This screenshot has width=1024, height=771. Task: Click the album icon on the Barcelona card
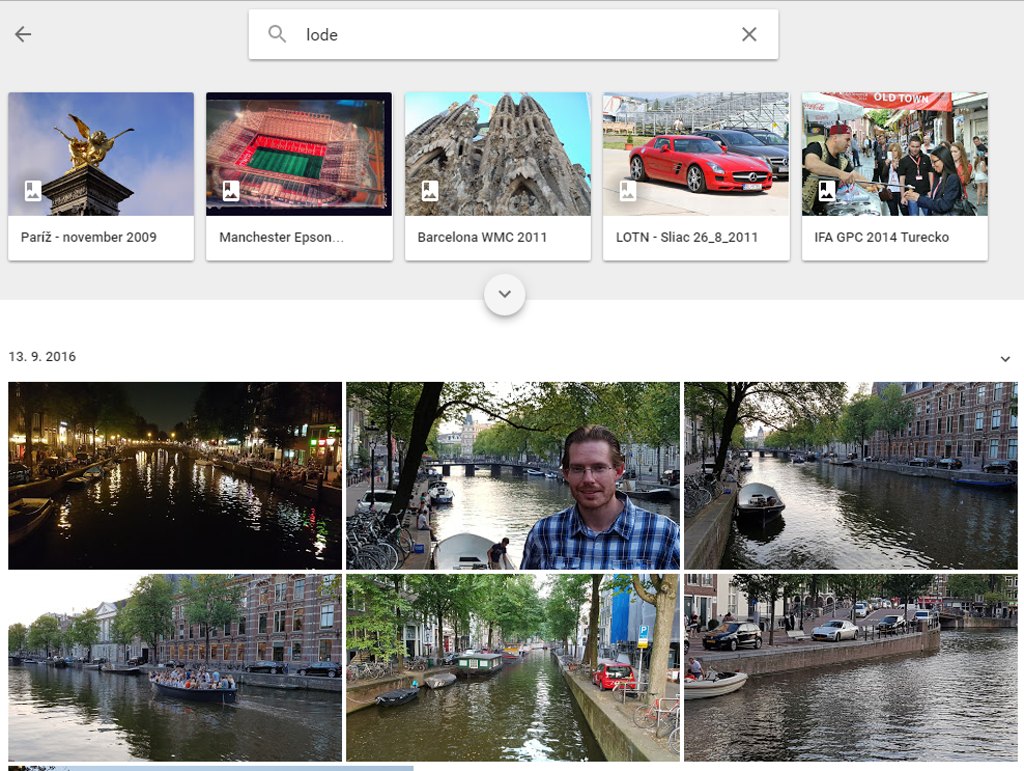click(x=430, y=191)
